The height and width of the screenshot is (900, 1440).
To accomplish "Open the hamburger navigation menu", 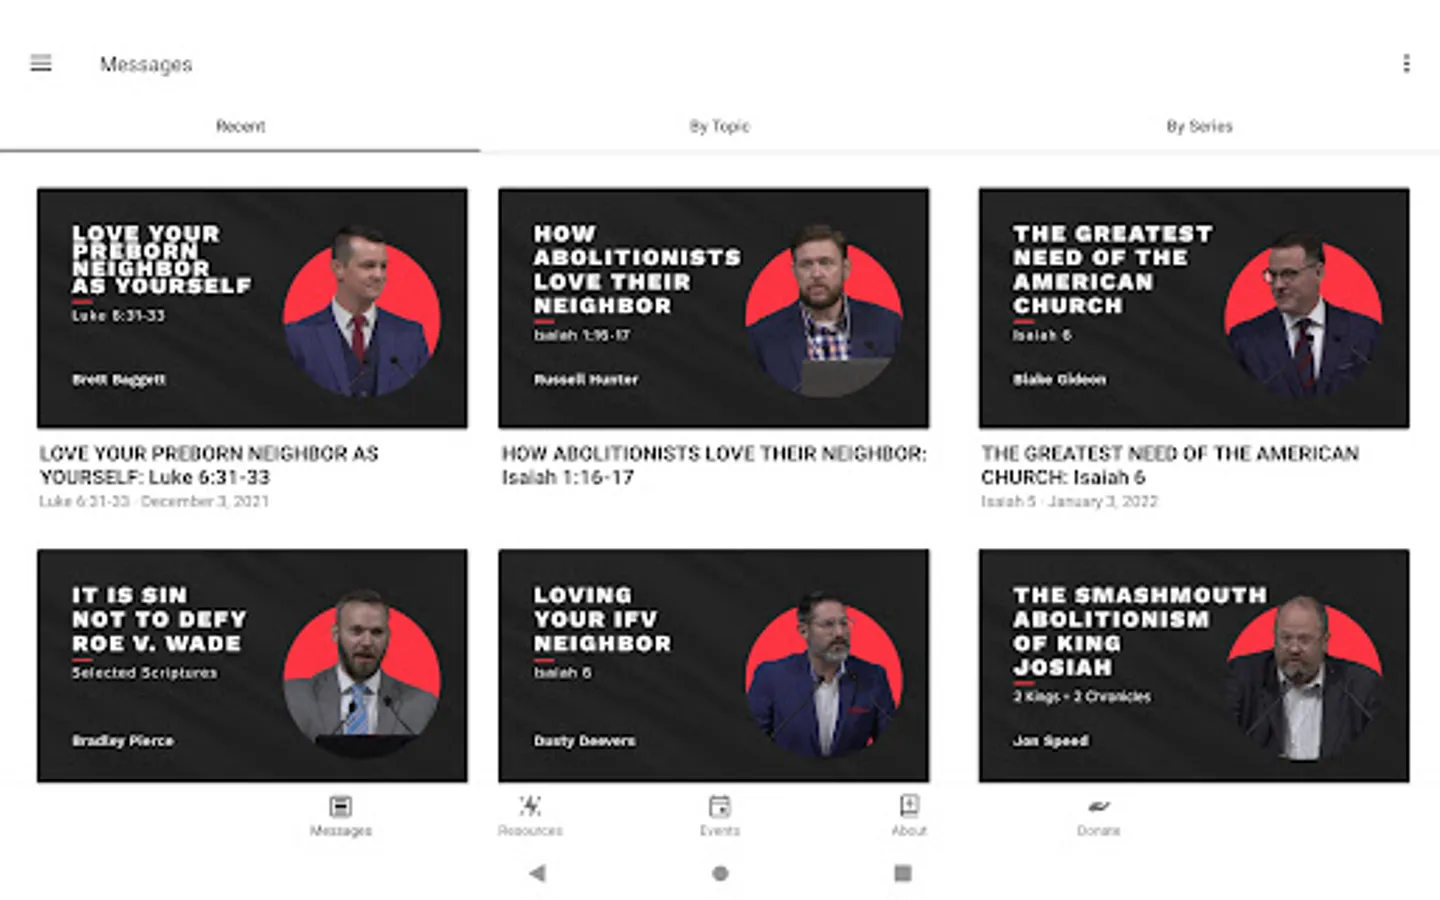I will coord(41,63).
